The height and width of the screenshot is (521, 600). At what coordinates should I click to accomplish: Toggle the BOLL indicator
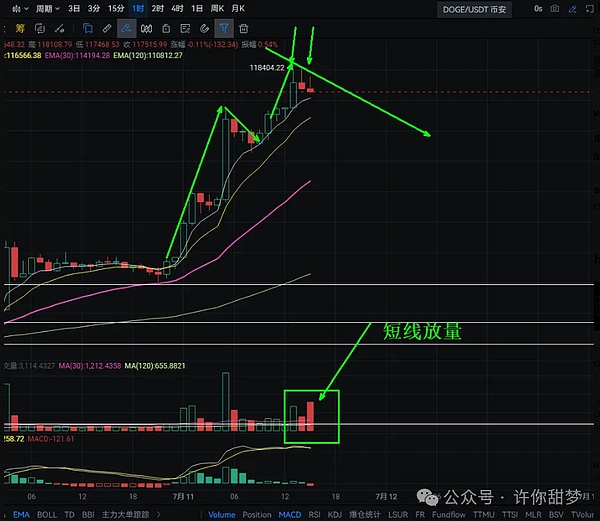tap(47, 514)
